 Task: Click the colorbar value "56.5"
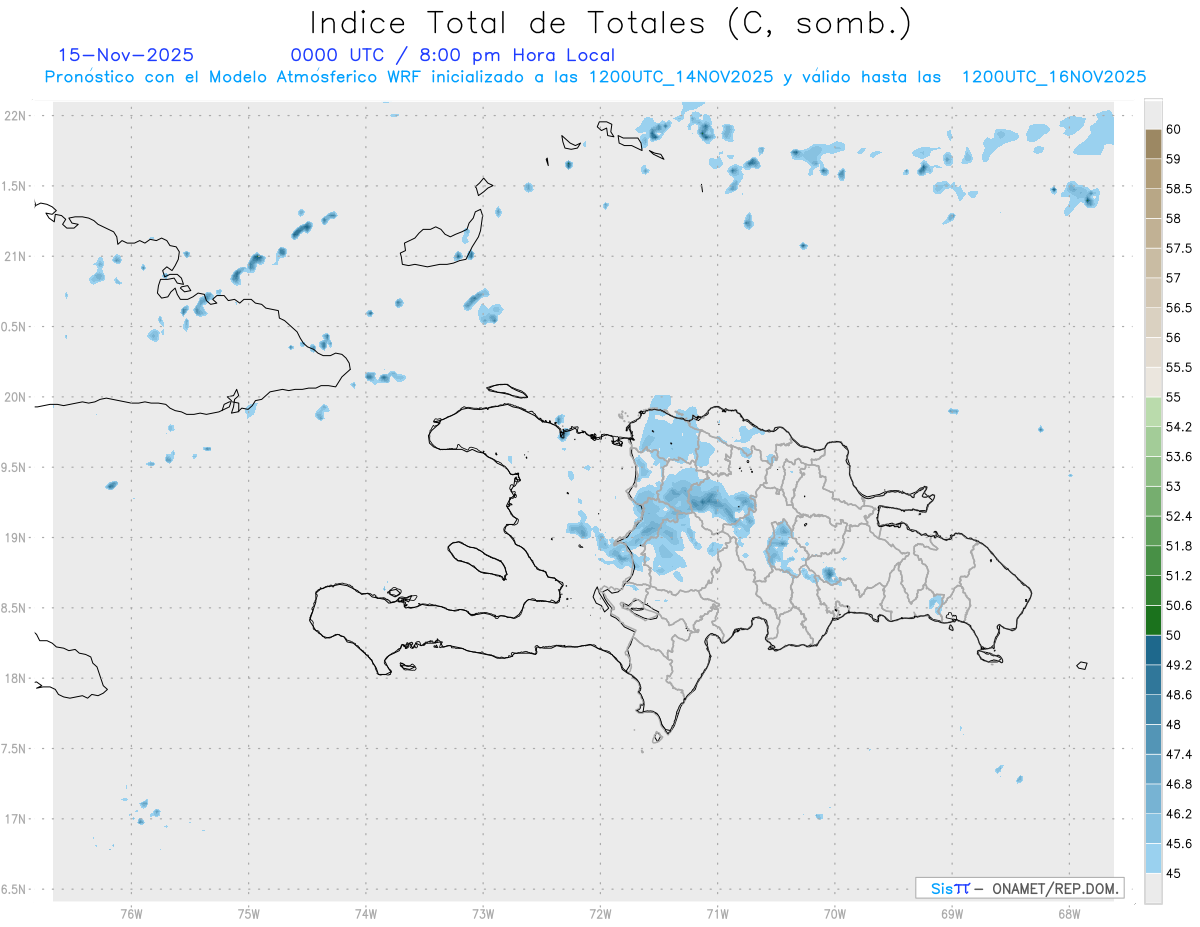(1179, 308)
